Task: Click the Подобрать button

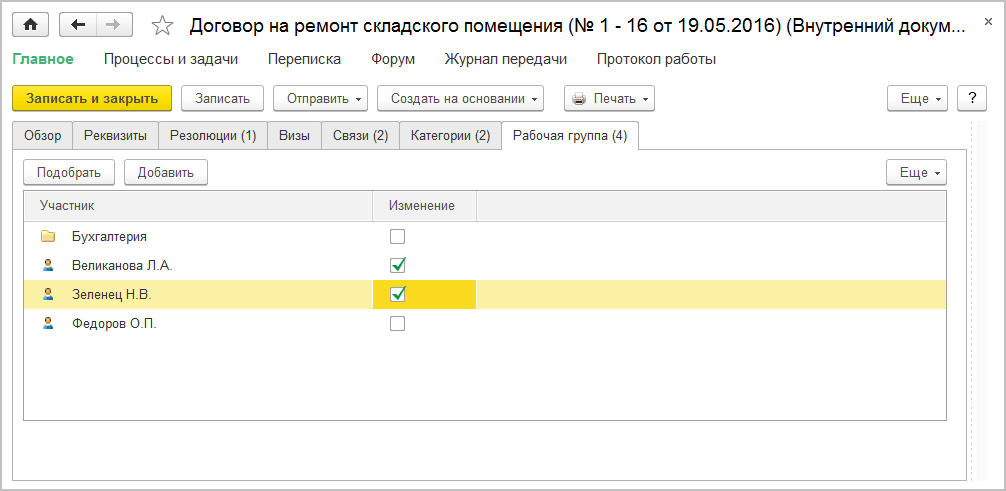Action: tap(69, 172)
